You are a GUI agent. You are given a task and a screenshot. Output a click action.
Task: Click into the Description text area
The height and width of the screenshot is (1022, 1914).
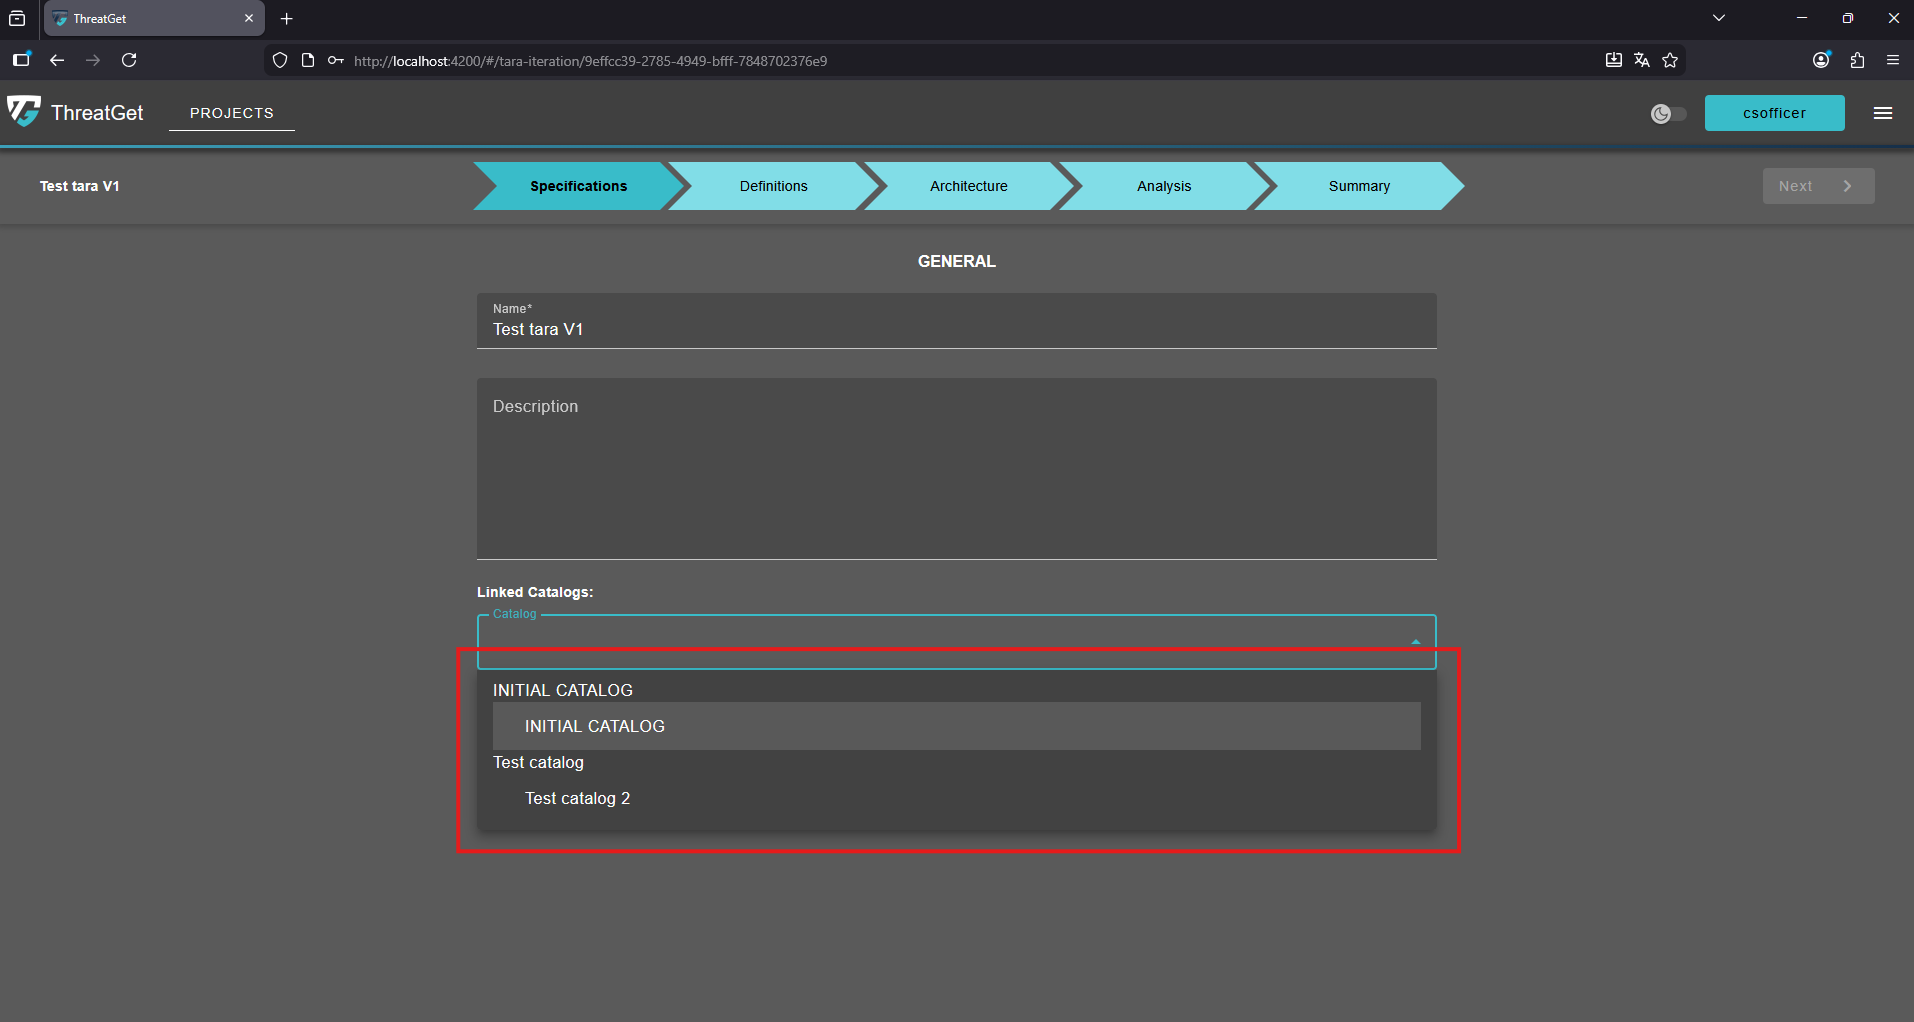pos(956,470)
